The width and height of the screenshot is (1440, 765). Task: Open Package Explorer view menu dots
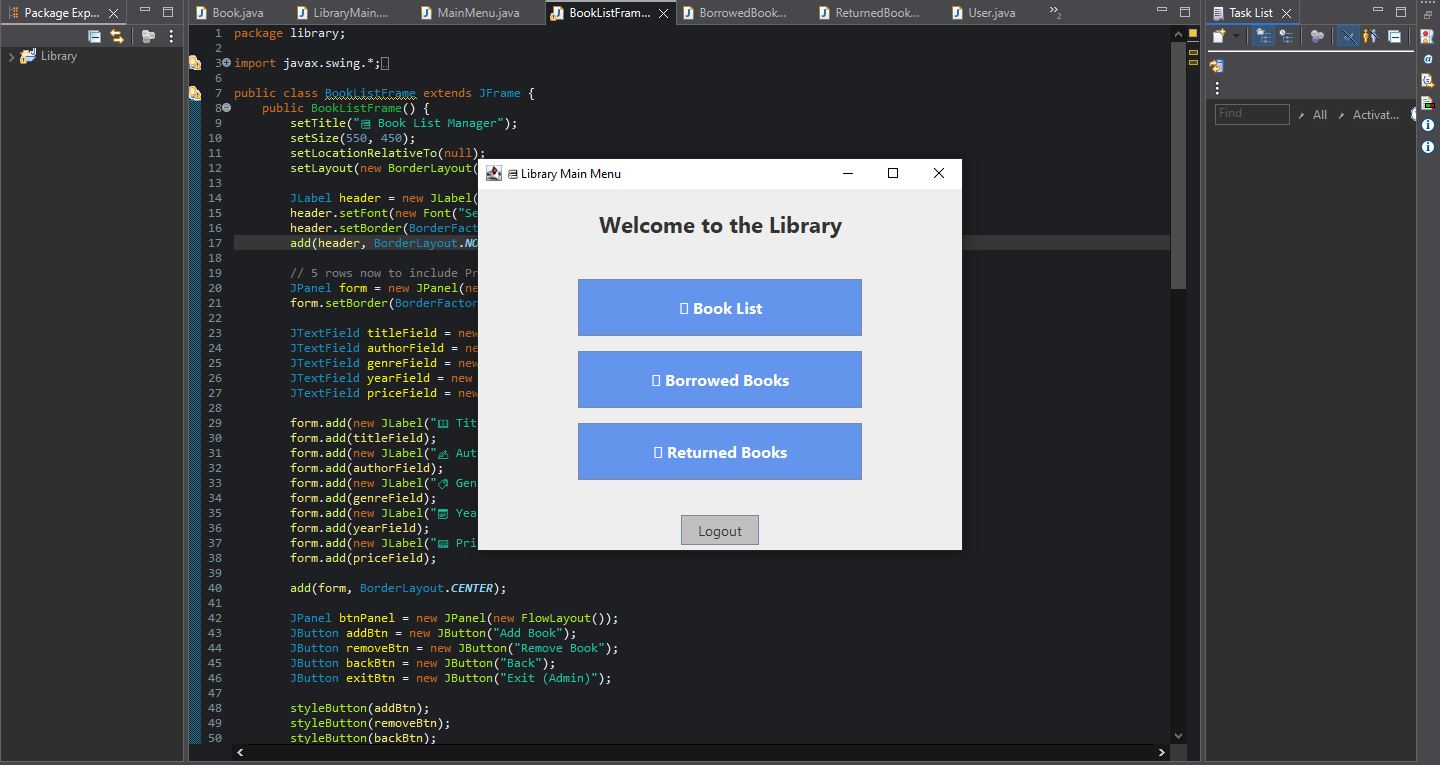[171, 36]
